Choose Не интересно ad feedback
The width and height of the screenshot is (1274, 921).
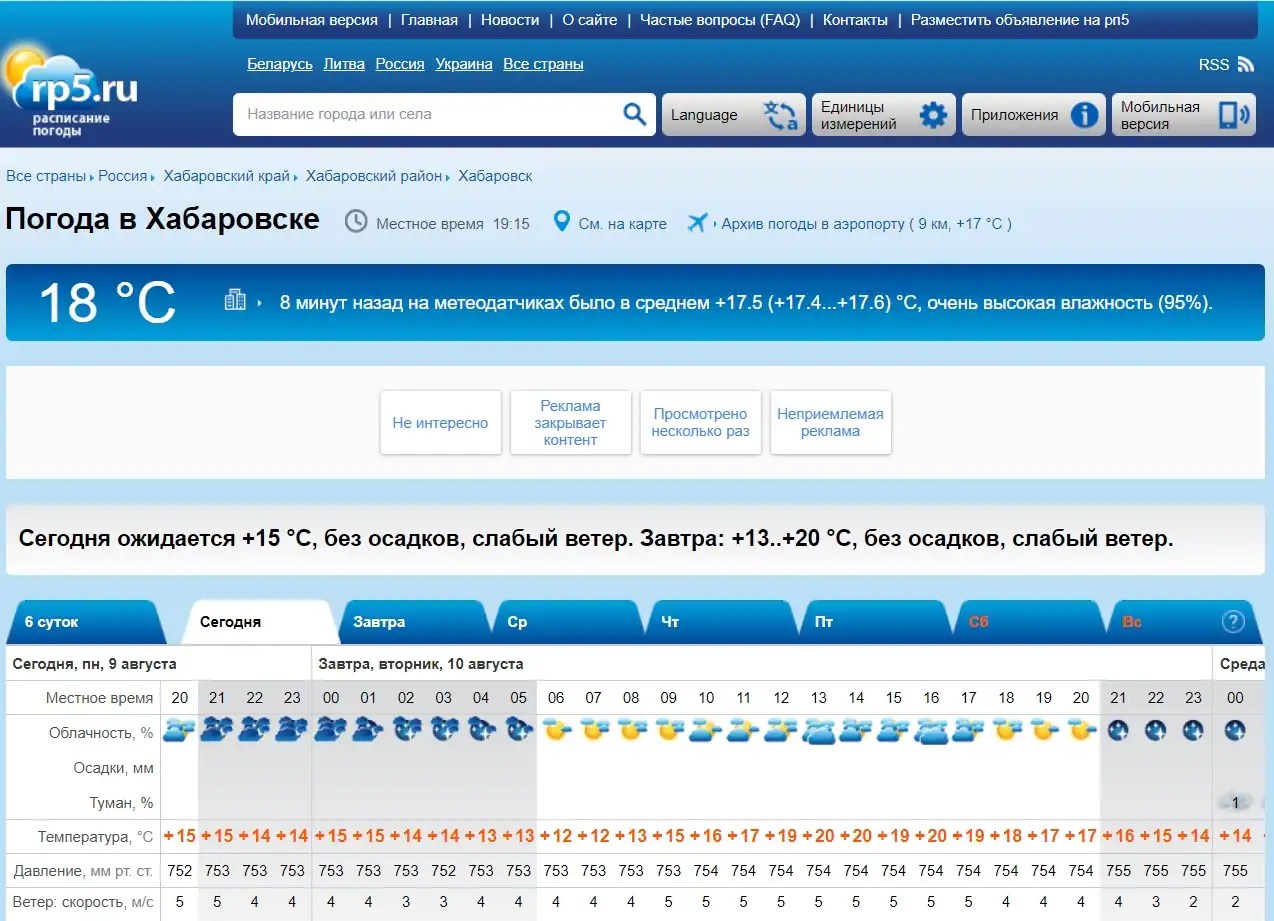point(441,423)
